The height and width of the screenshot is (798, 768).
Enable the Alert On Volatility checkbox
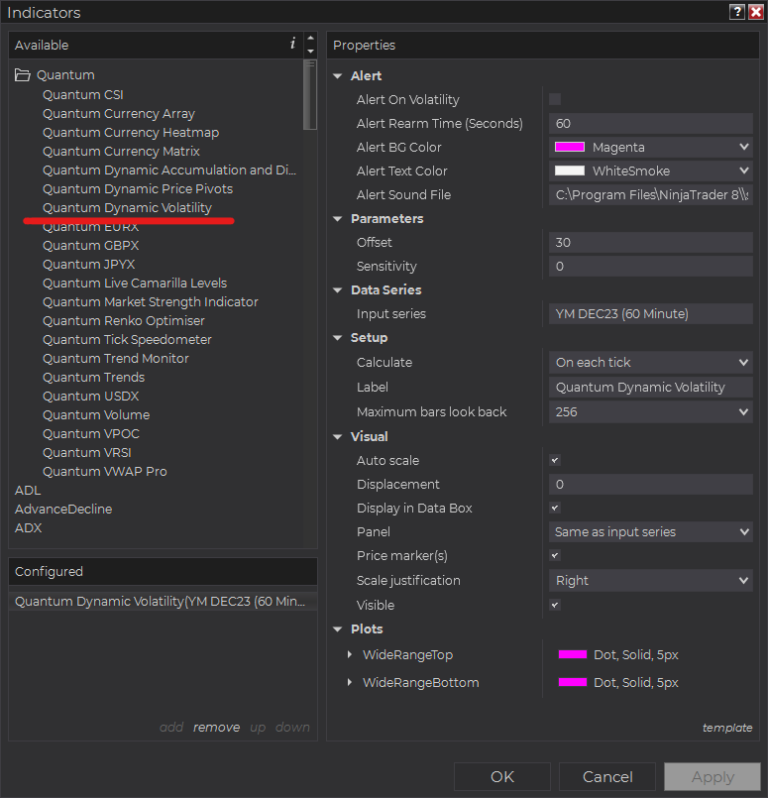[x=555, y=99]
